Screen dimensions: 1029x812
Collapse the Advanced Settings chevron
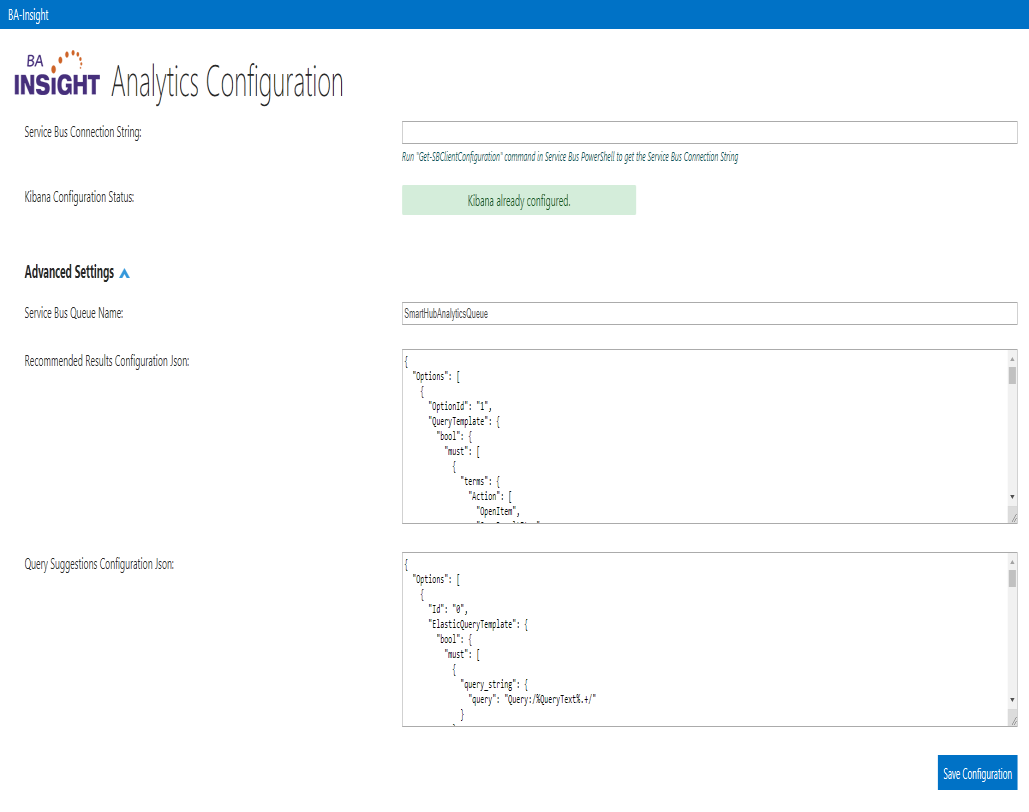coord(124,273)
